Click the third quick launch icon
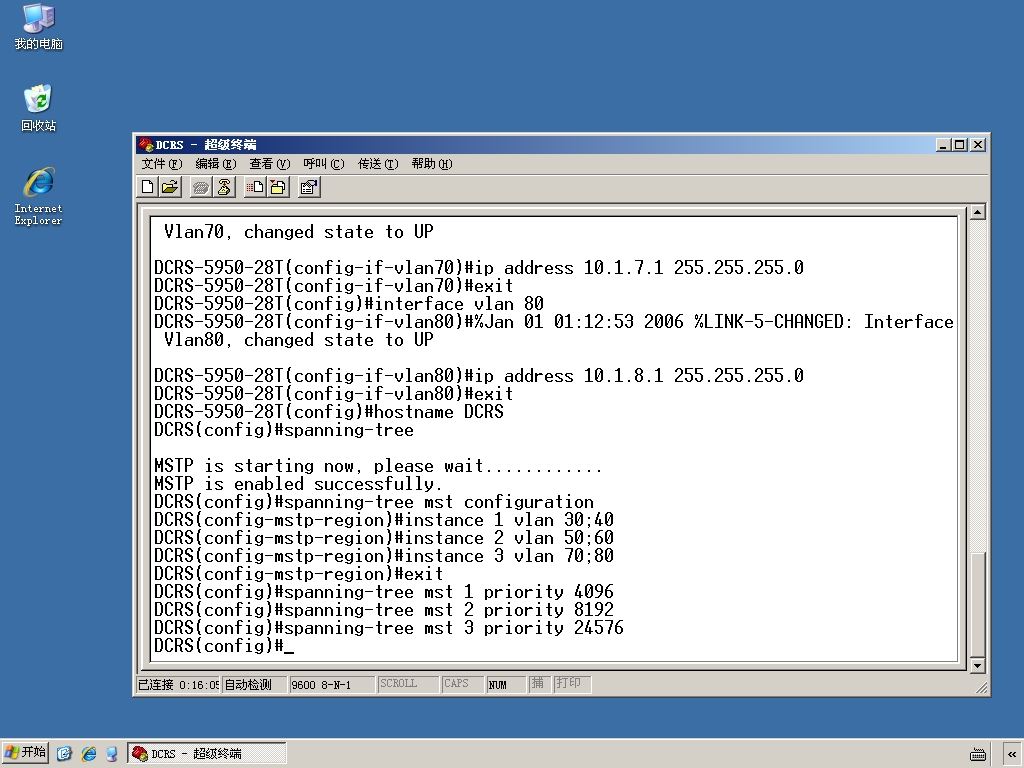Viewport: 1024px width, 768px height. pyautogui.click(x=112, y=754)
